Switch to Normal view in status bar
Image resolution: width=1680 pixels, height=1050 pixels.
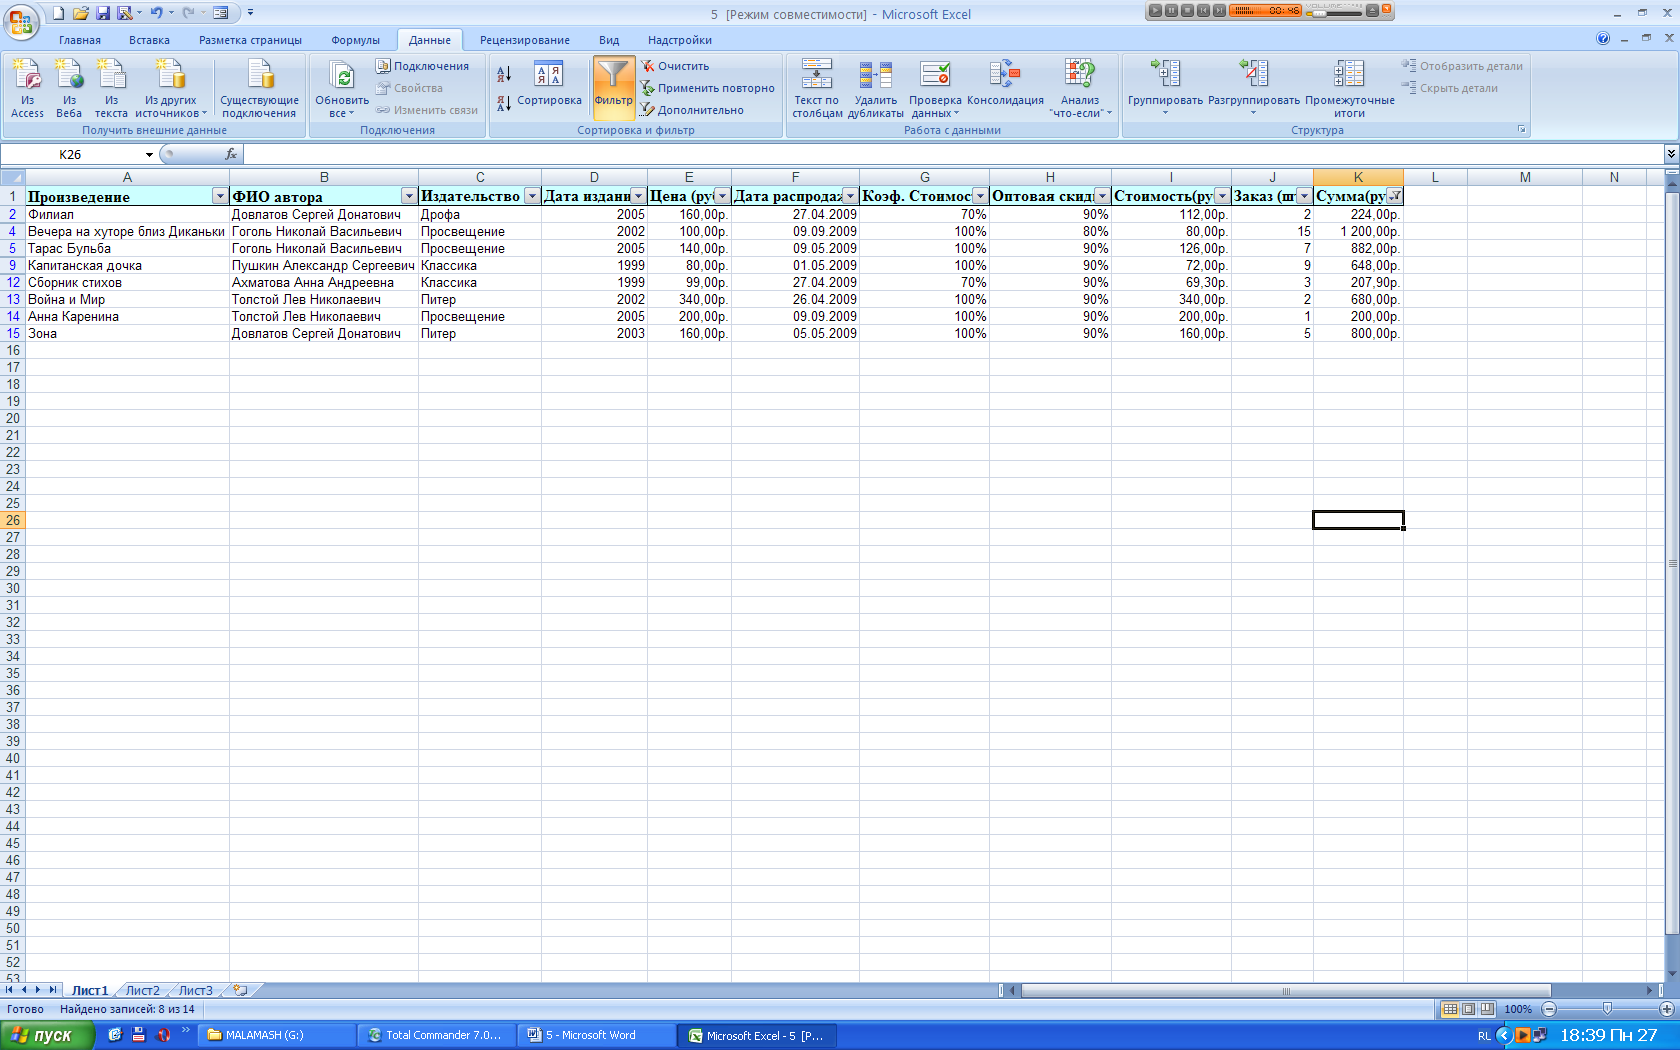pyautogui.click(x=1449, y=1009)
